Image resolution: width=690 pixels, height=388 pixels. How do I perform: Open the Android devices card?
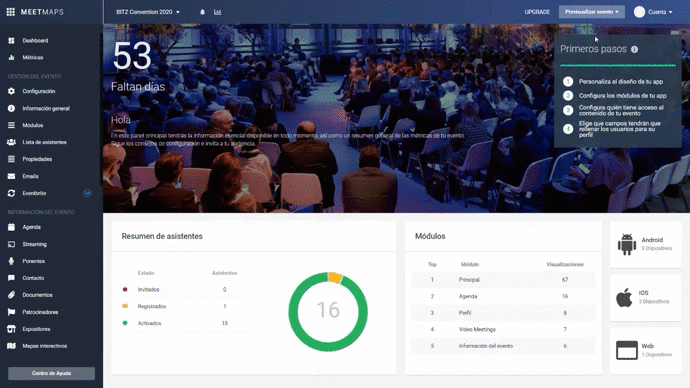point(646,245)
